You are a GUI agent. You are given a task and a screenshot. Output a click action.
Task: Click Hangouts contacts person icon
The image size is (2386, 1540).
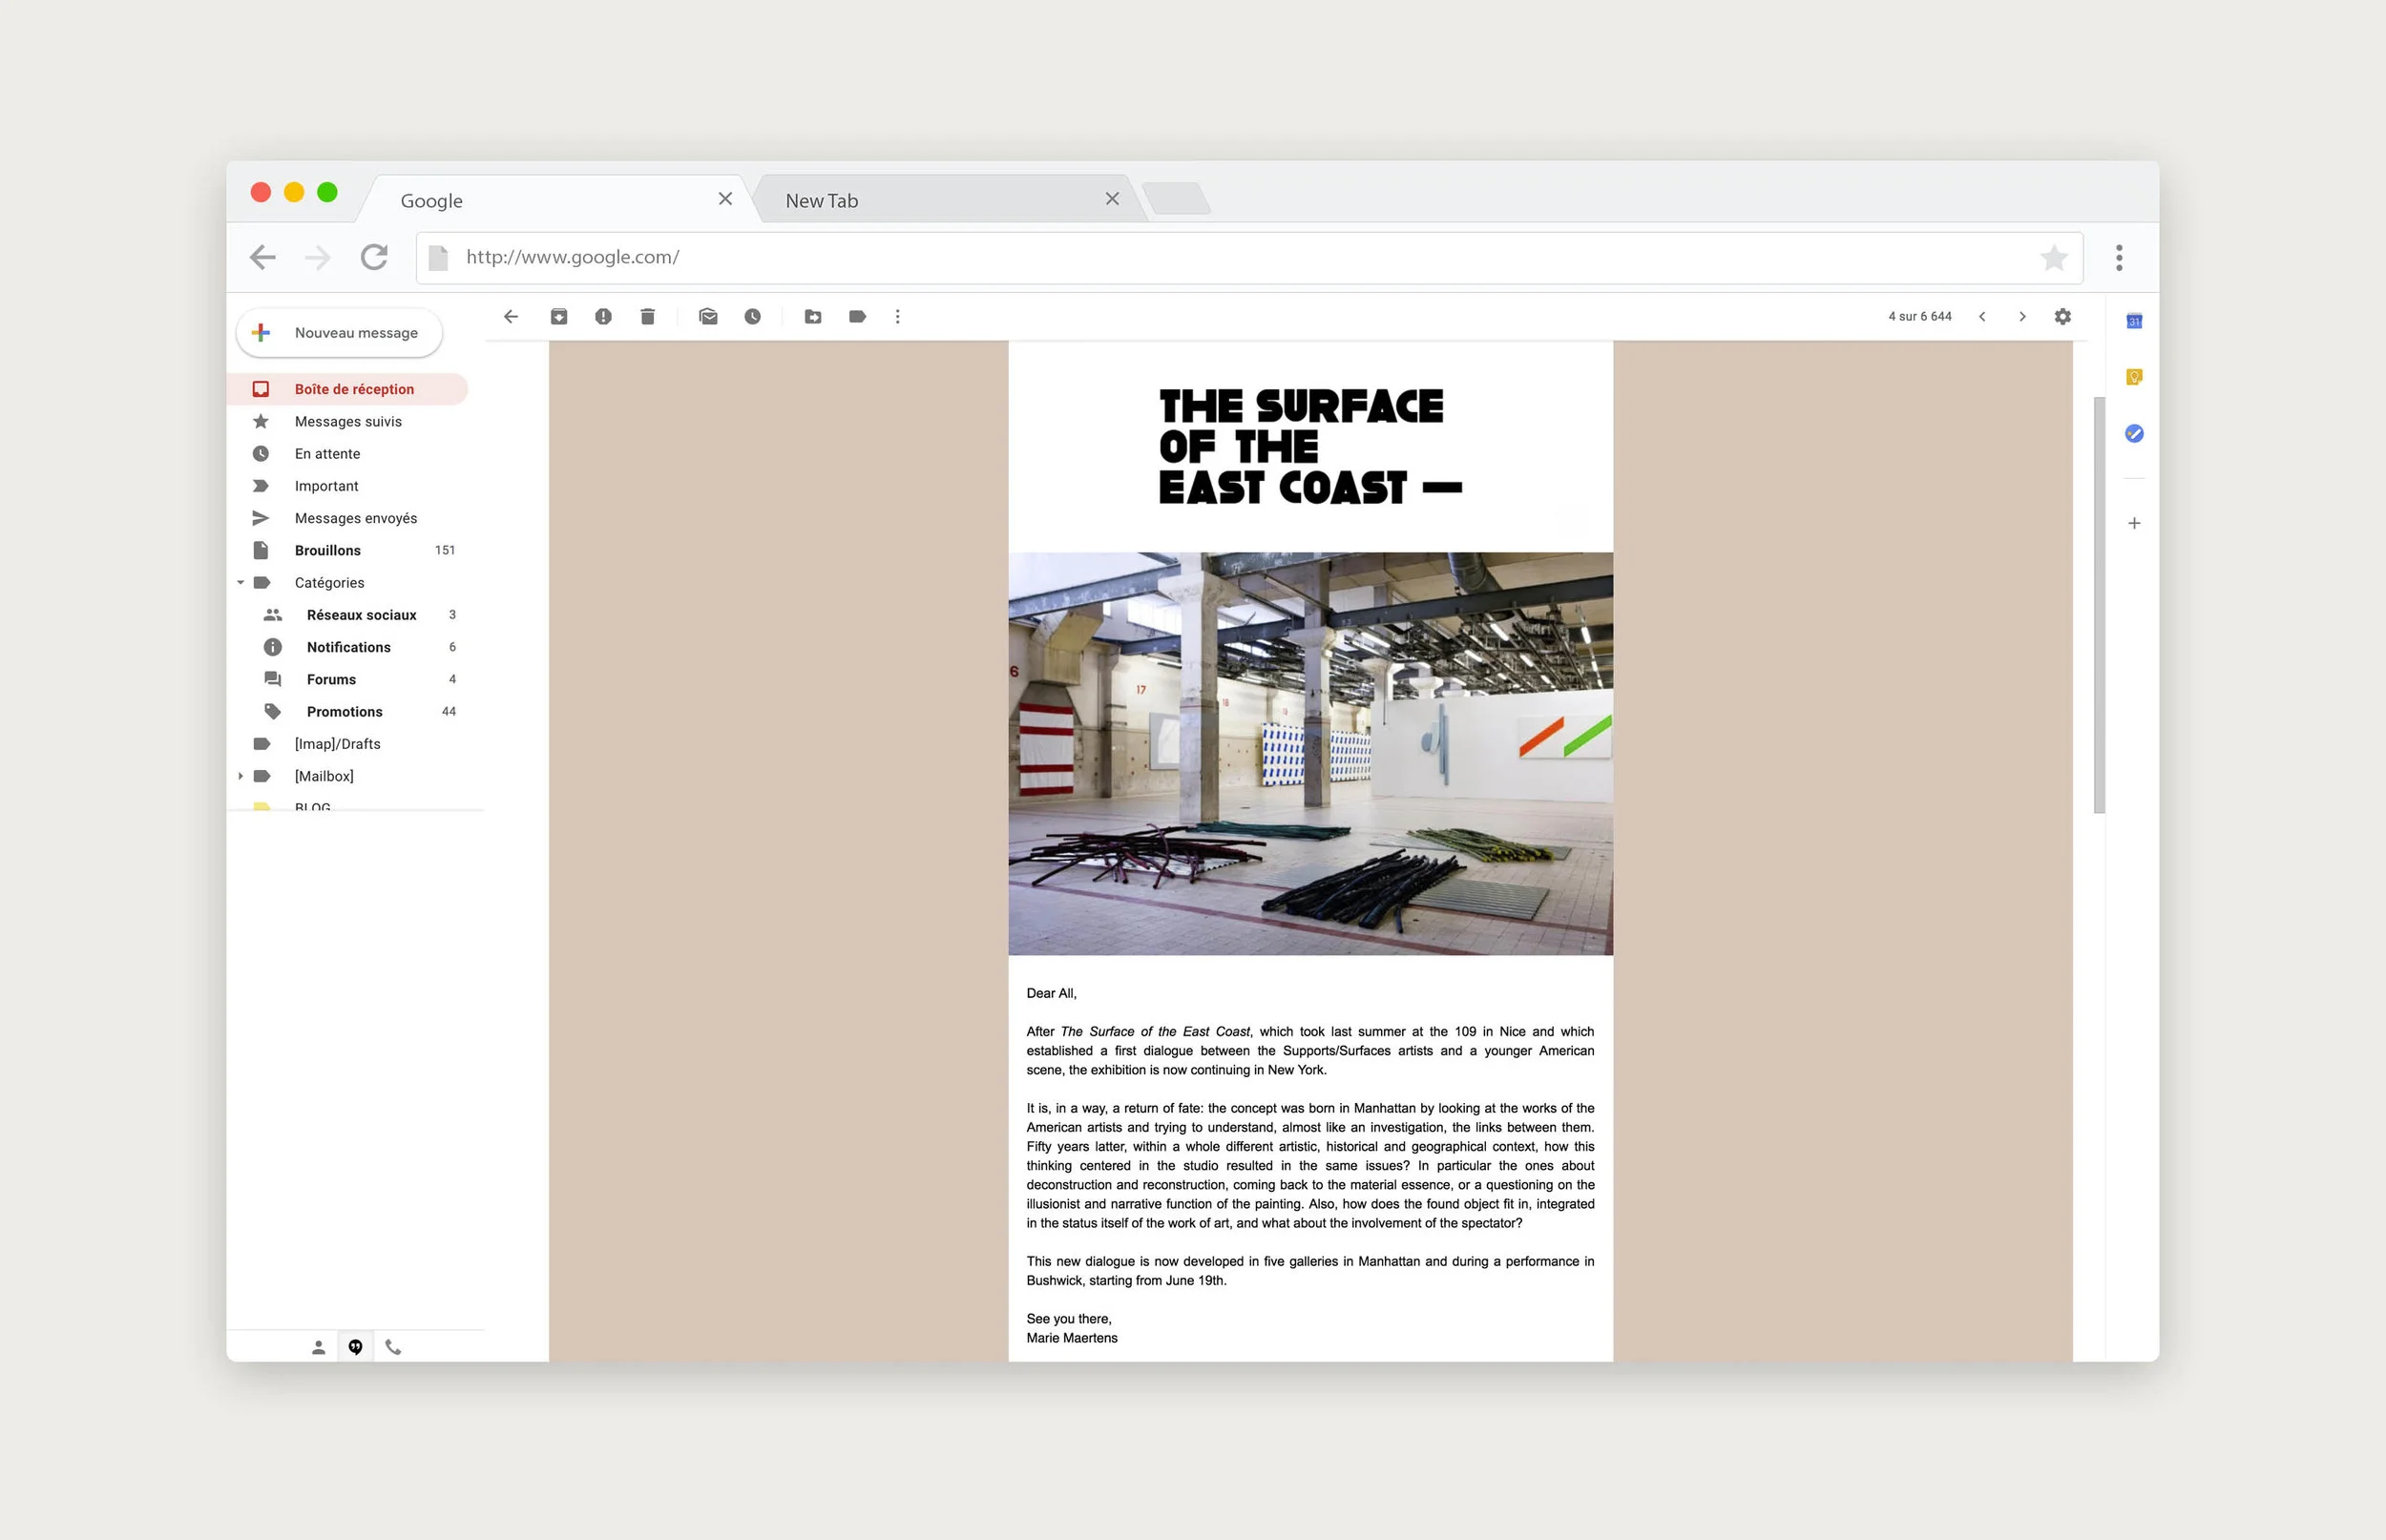click(318, 1348)
